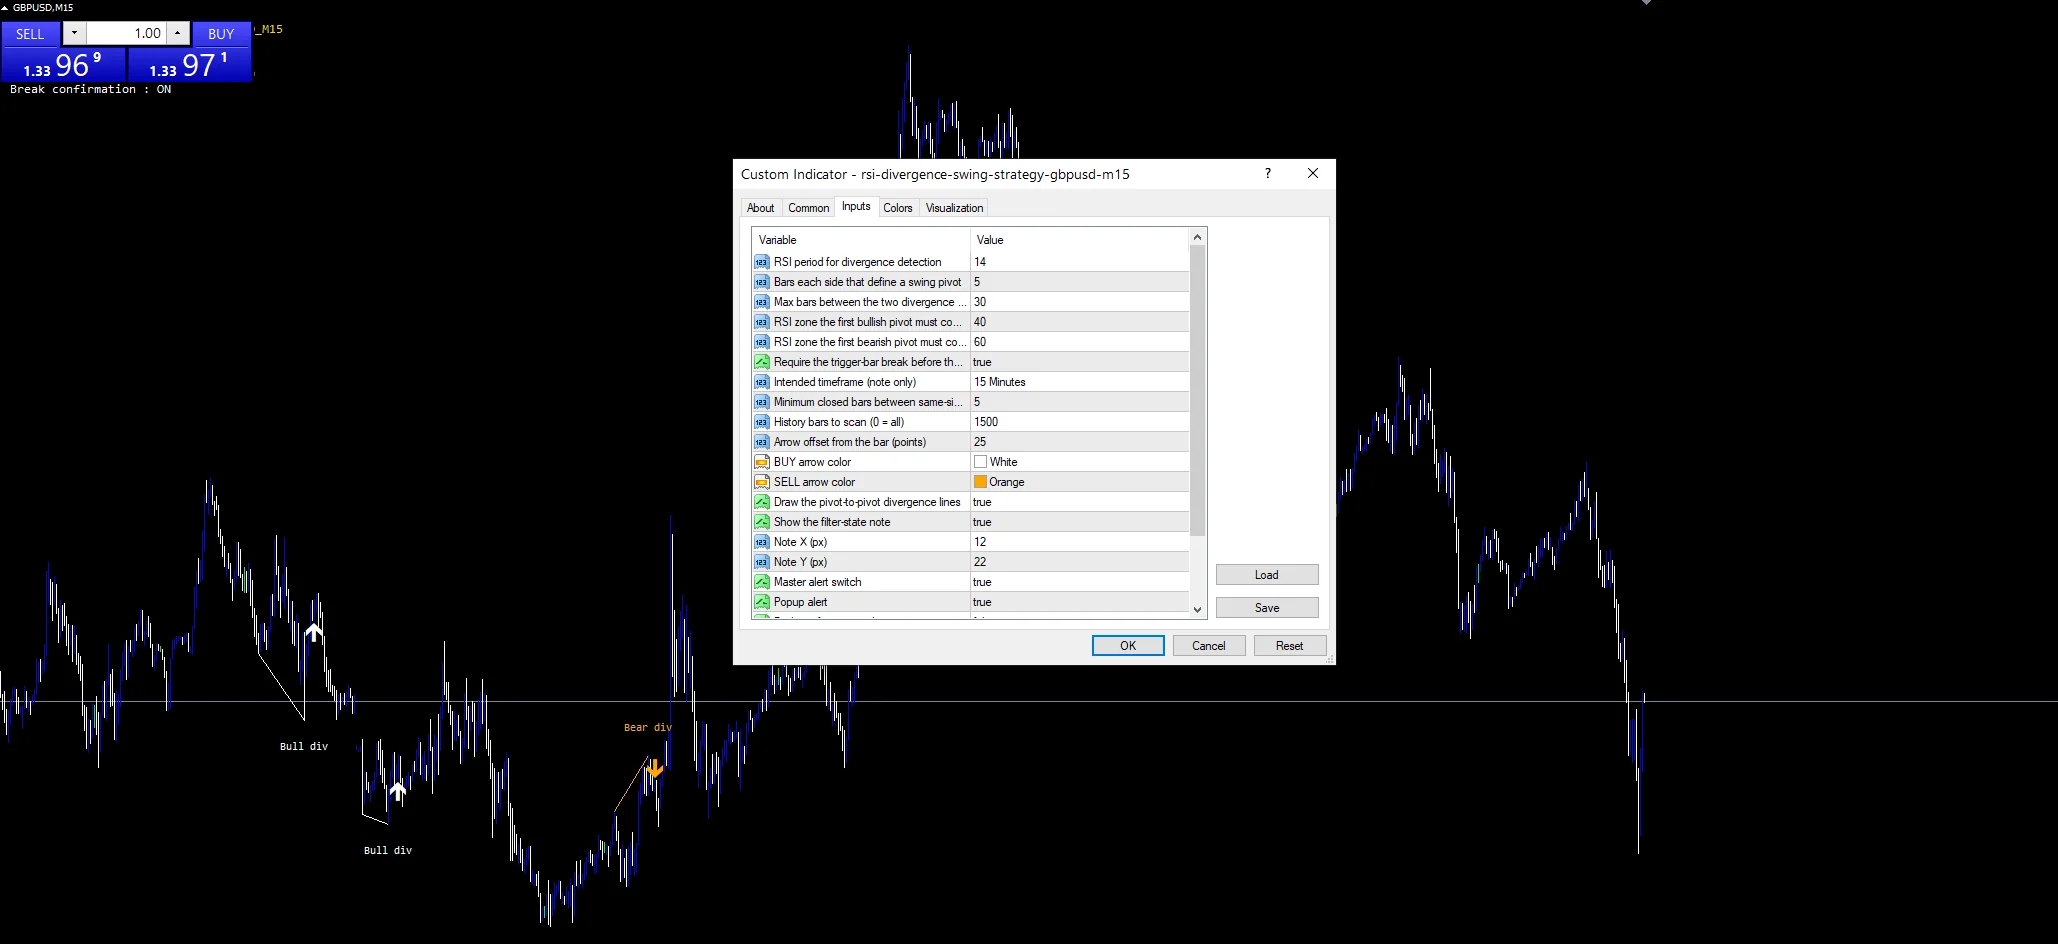Click the BUY one-click trading button

(x=221, y=33)
